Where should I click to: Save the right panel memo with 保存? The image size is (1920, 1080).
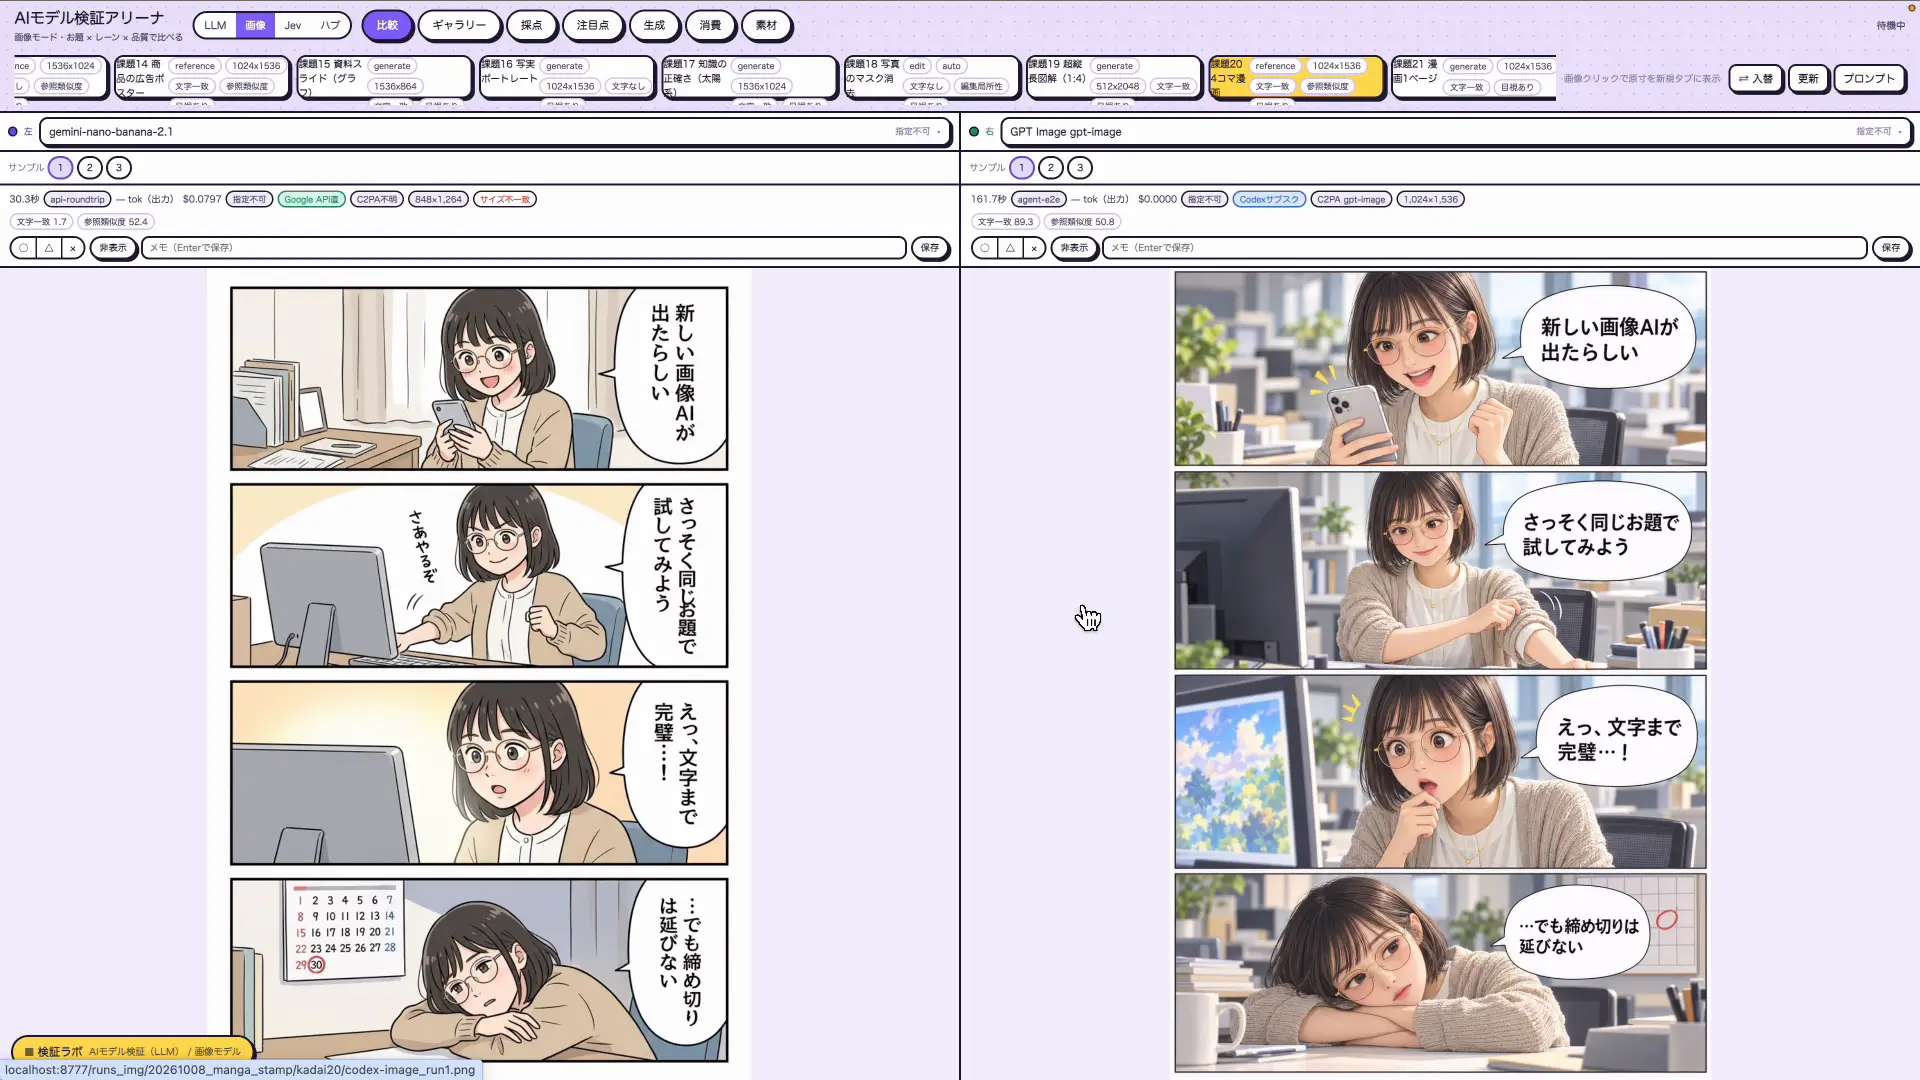point(1891,248)
